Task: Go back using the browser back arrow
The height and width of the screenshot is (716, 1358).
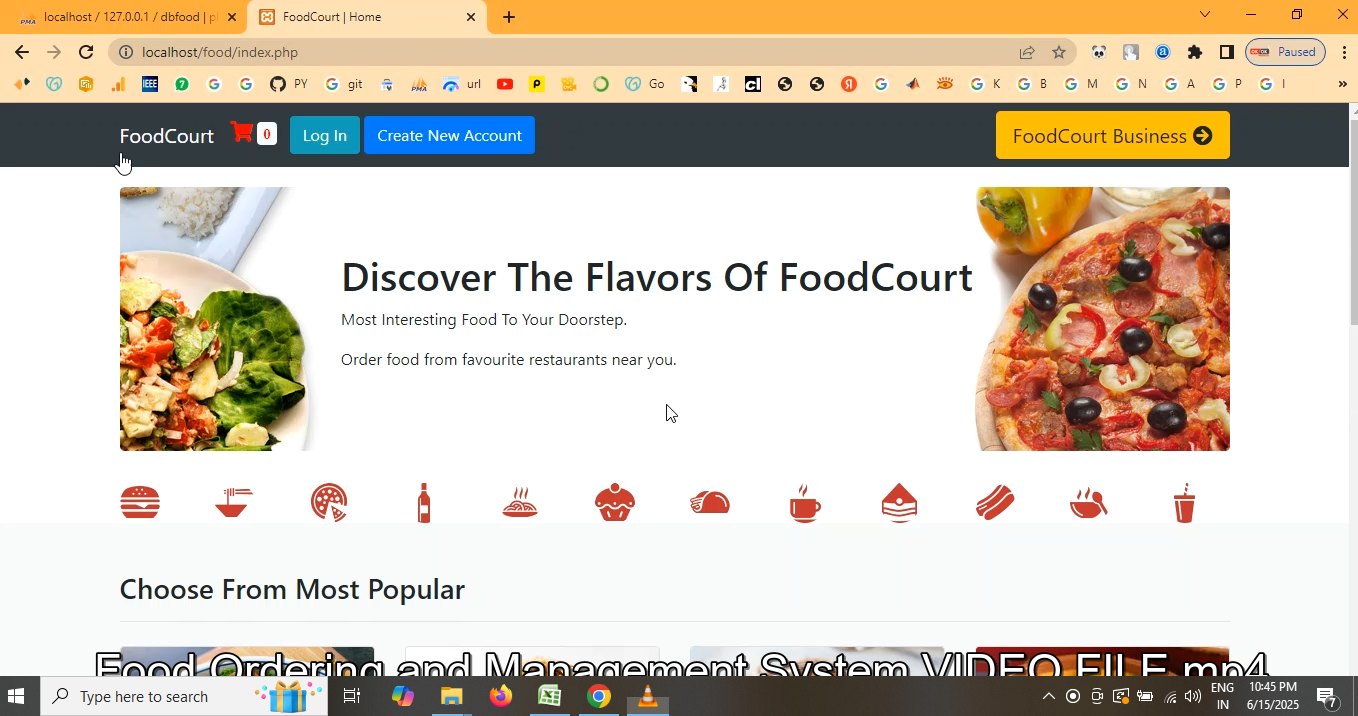Action: tap(22, 52)
